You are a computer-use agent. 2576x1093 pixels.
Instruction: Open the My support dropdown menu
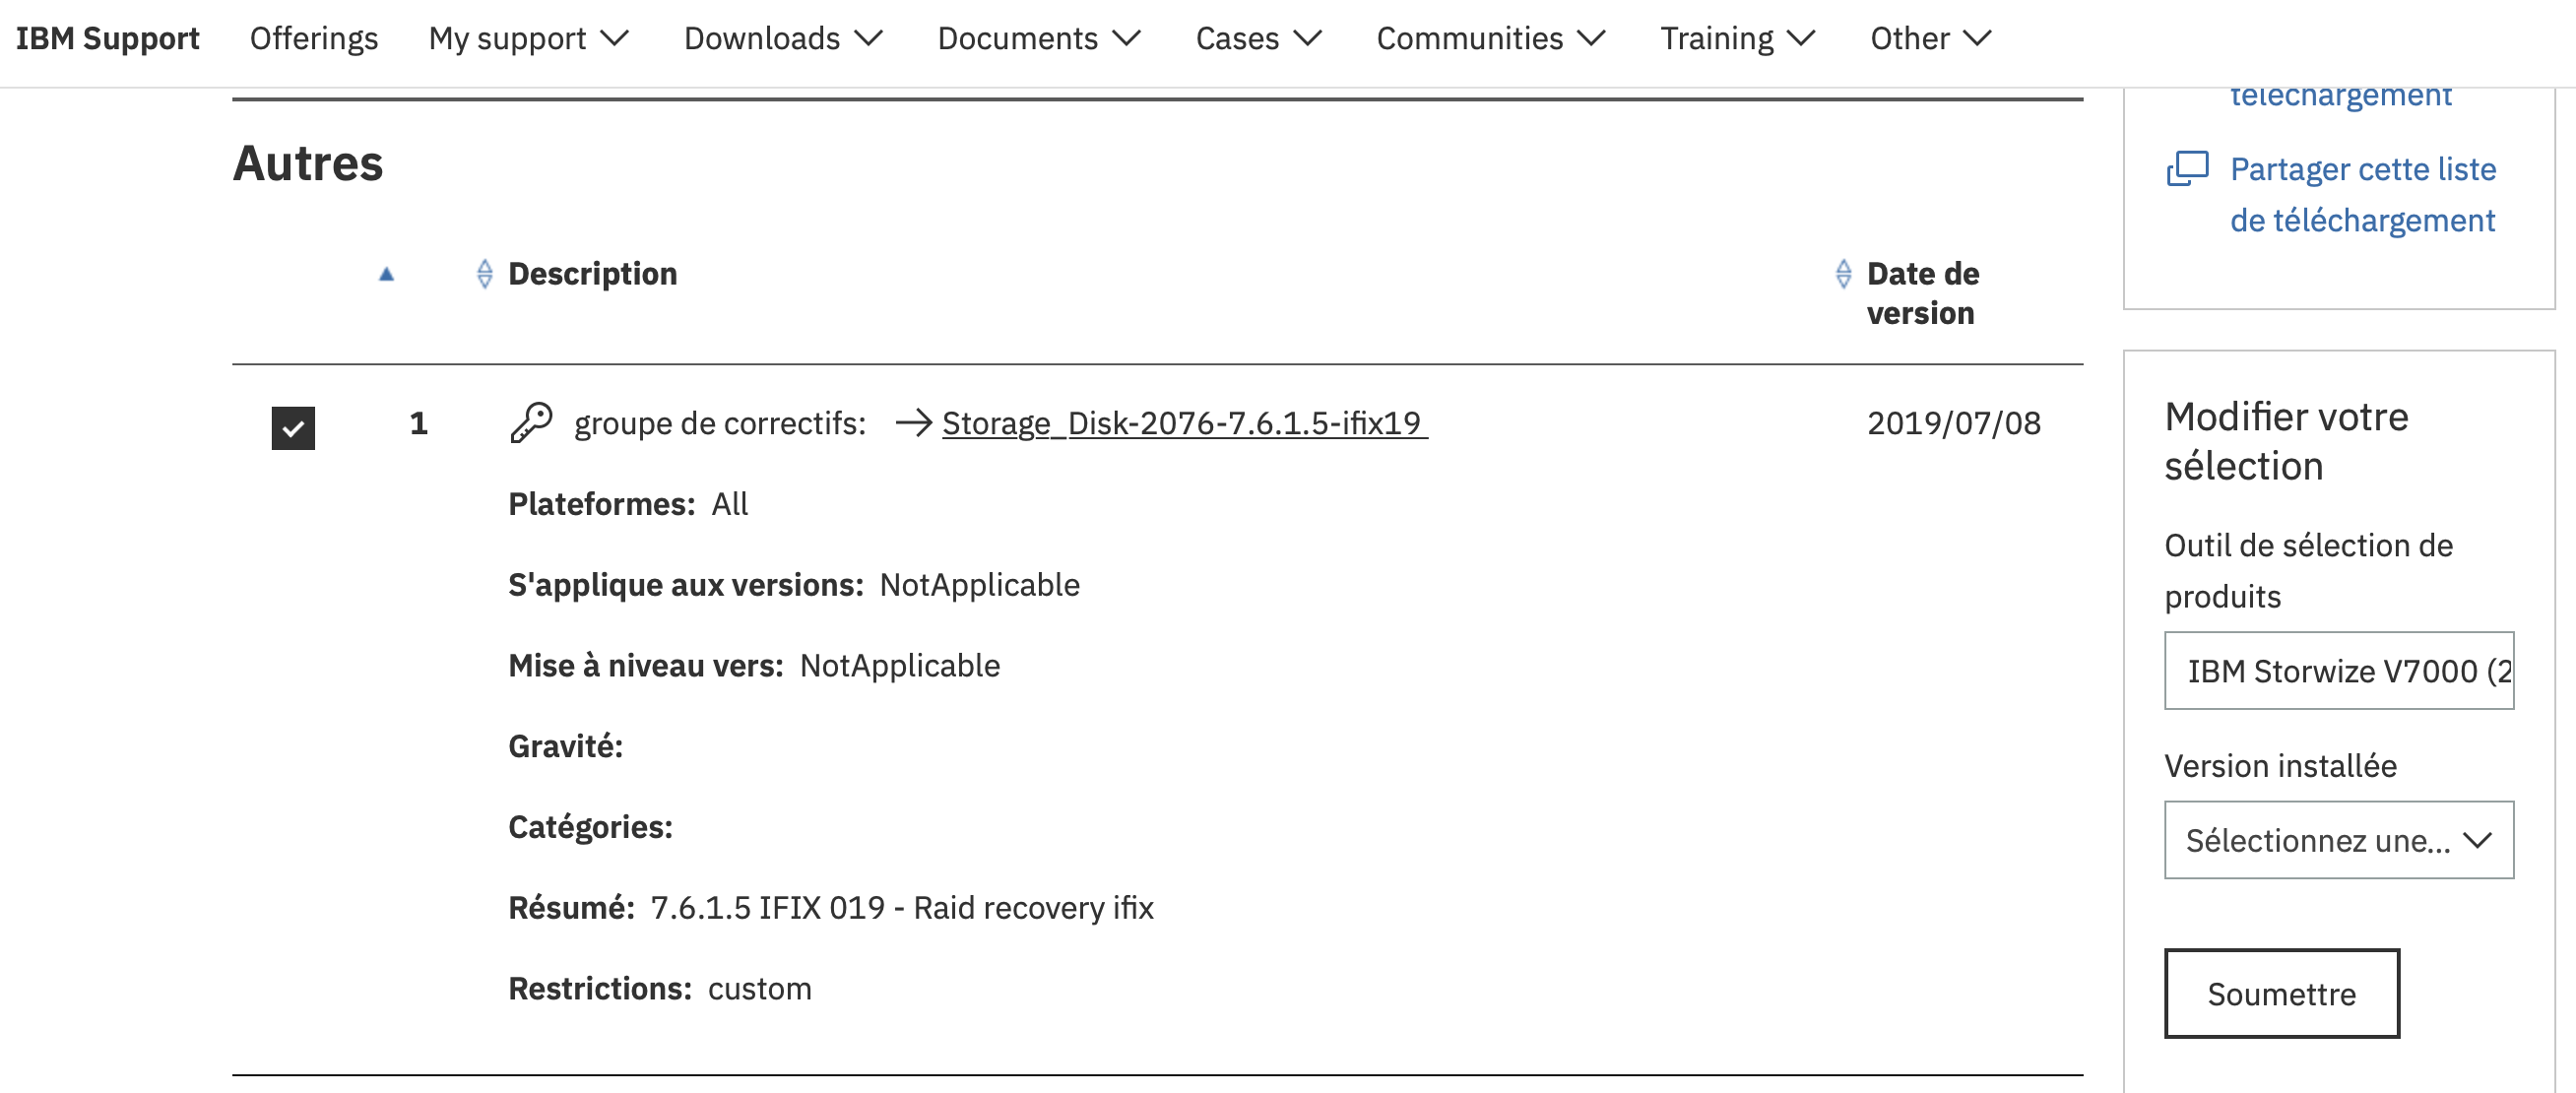(528, 39)
